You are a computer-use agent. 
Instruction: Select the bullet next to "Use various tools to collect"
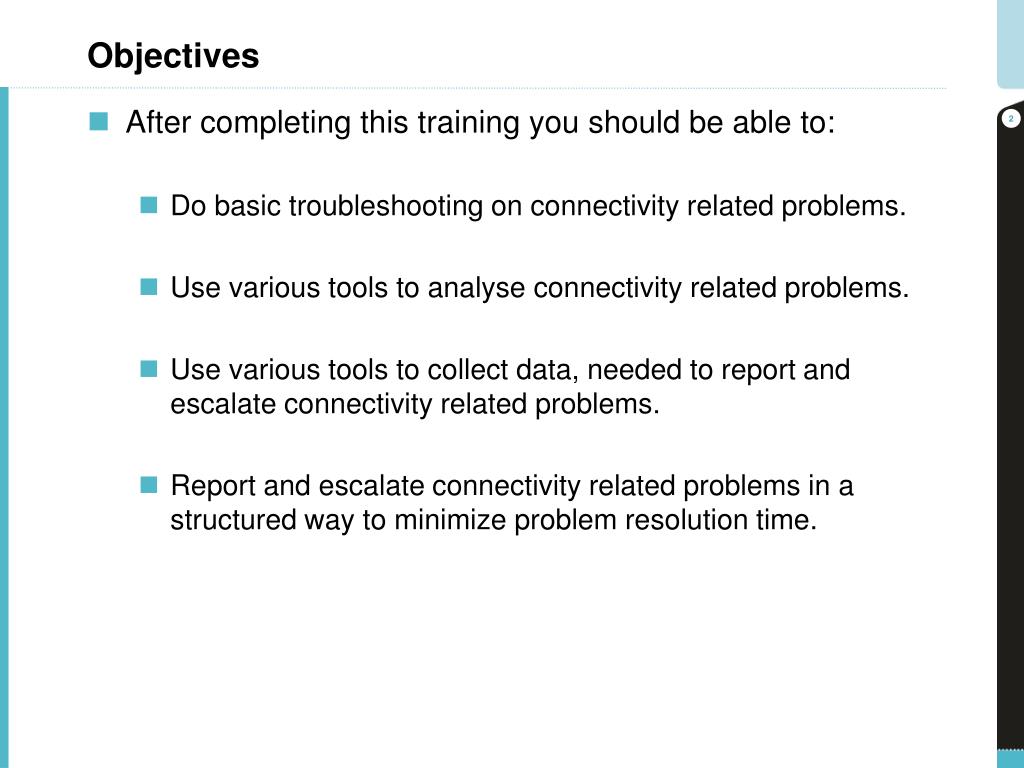click(x=149, y=369)
